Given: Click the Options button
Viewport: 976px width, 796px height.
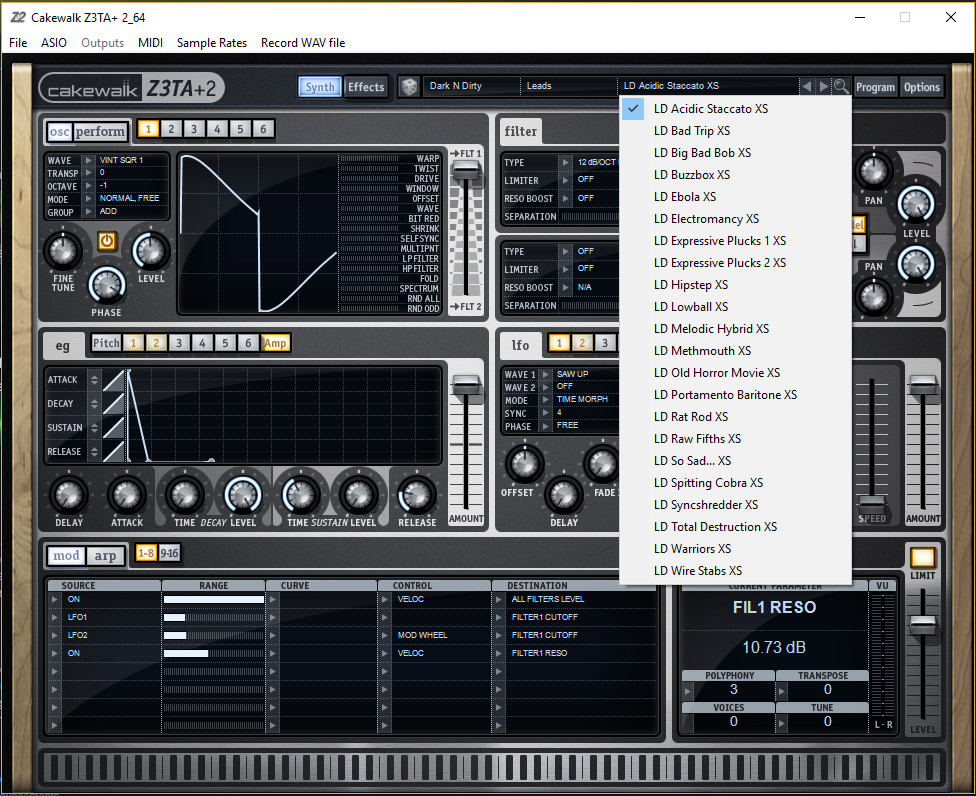Looking at the screenshot, I should (921, 87).
